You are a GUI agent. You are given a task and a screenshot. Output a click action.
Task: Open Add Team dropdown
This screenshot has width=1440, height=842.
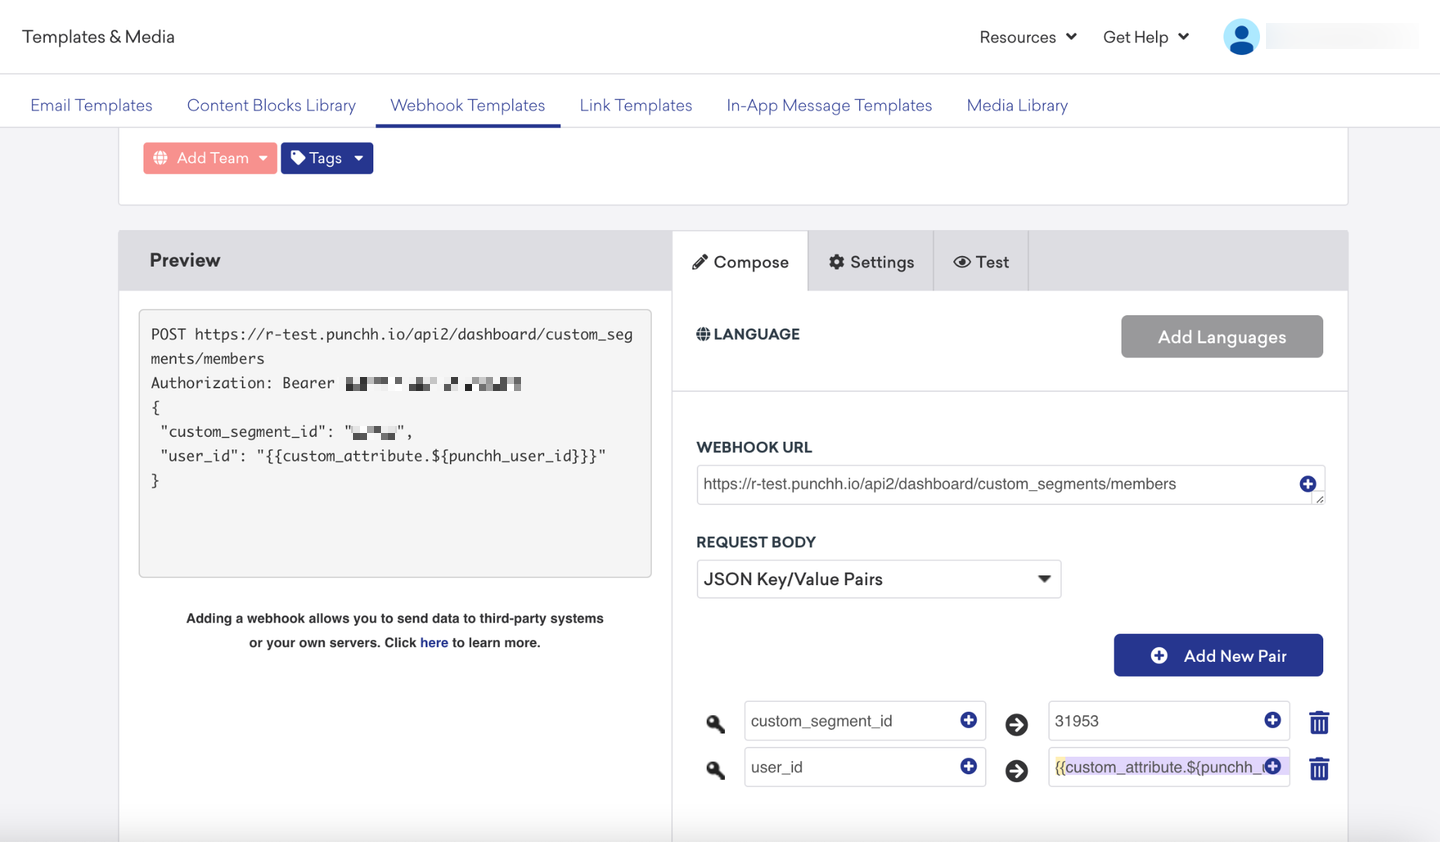[x=210, y=158]
